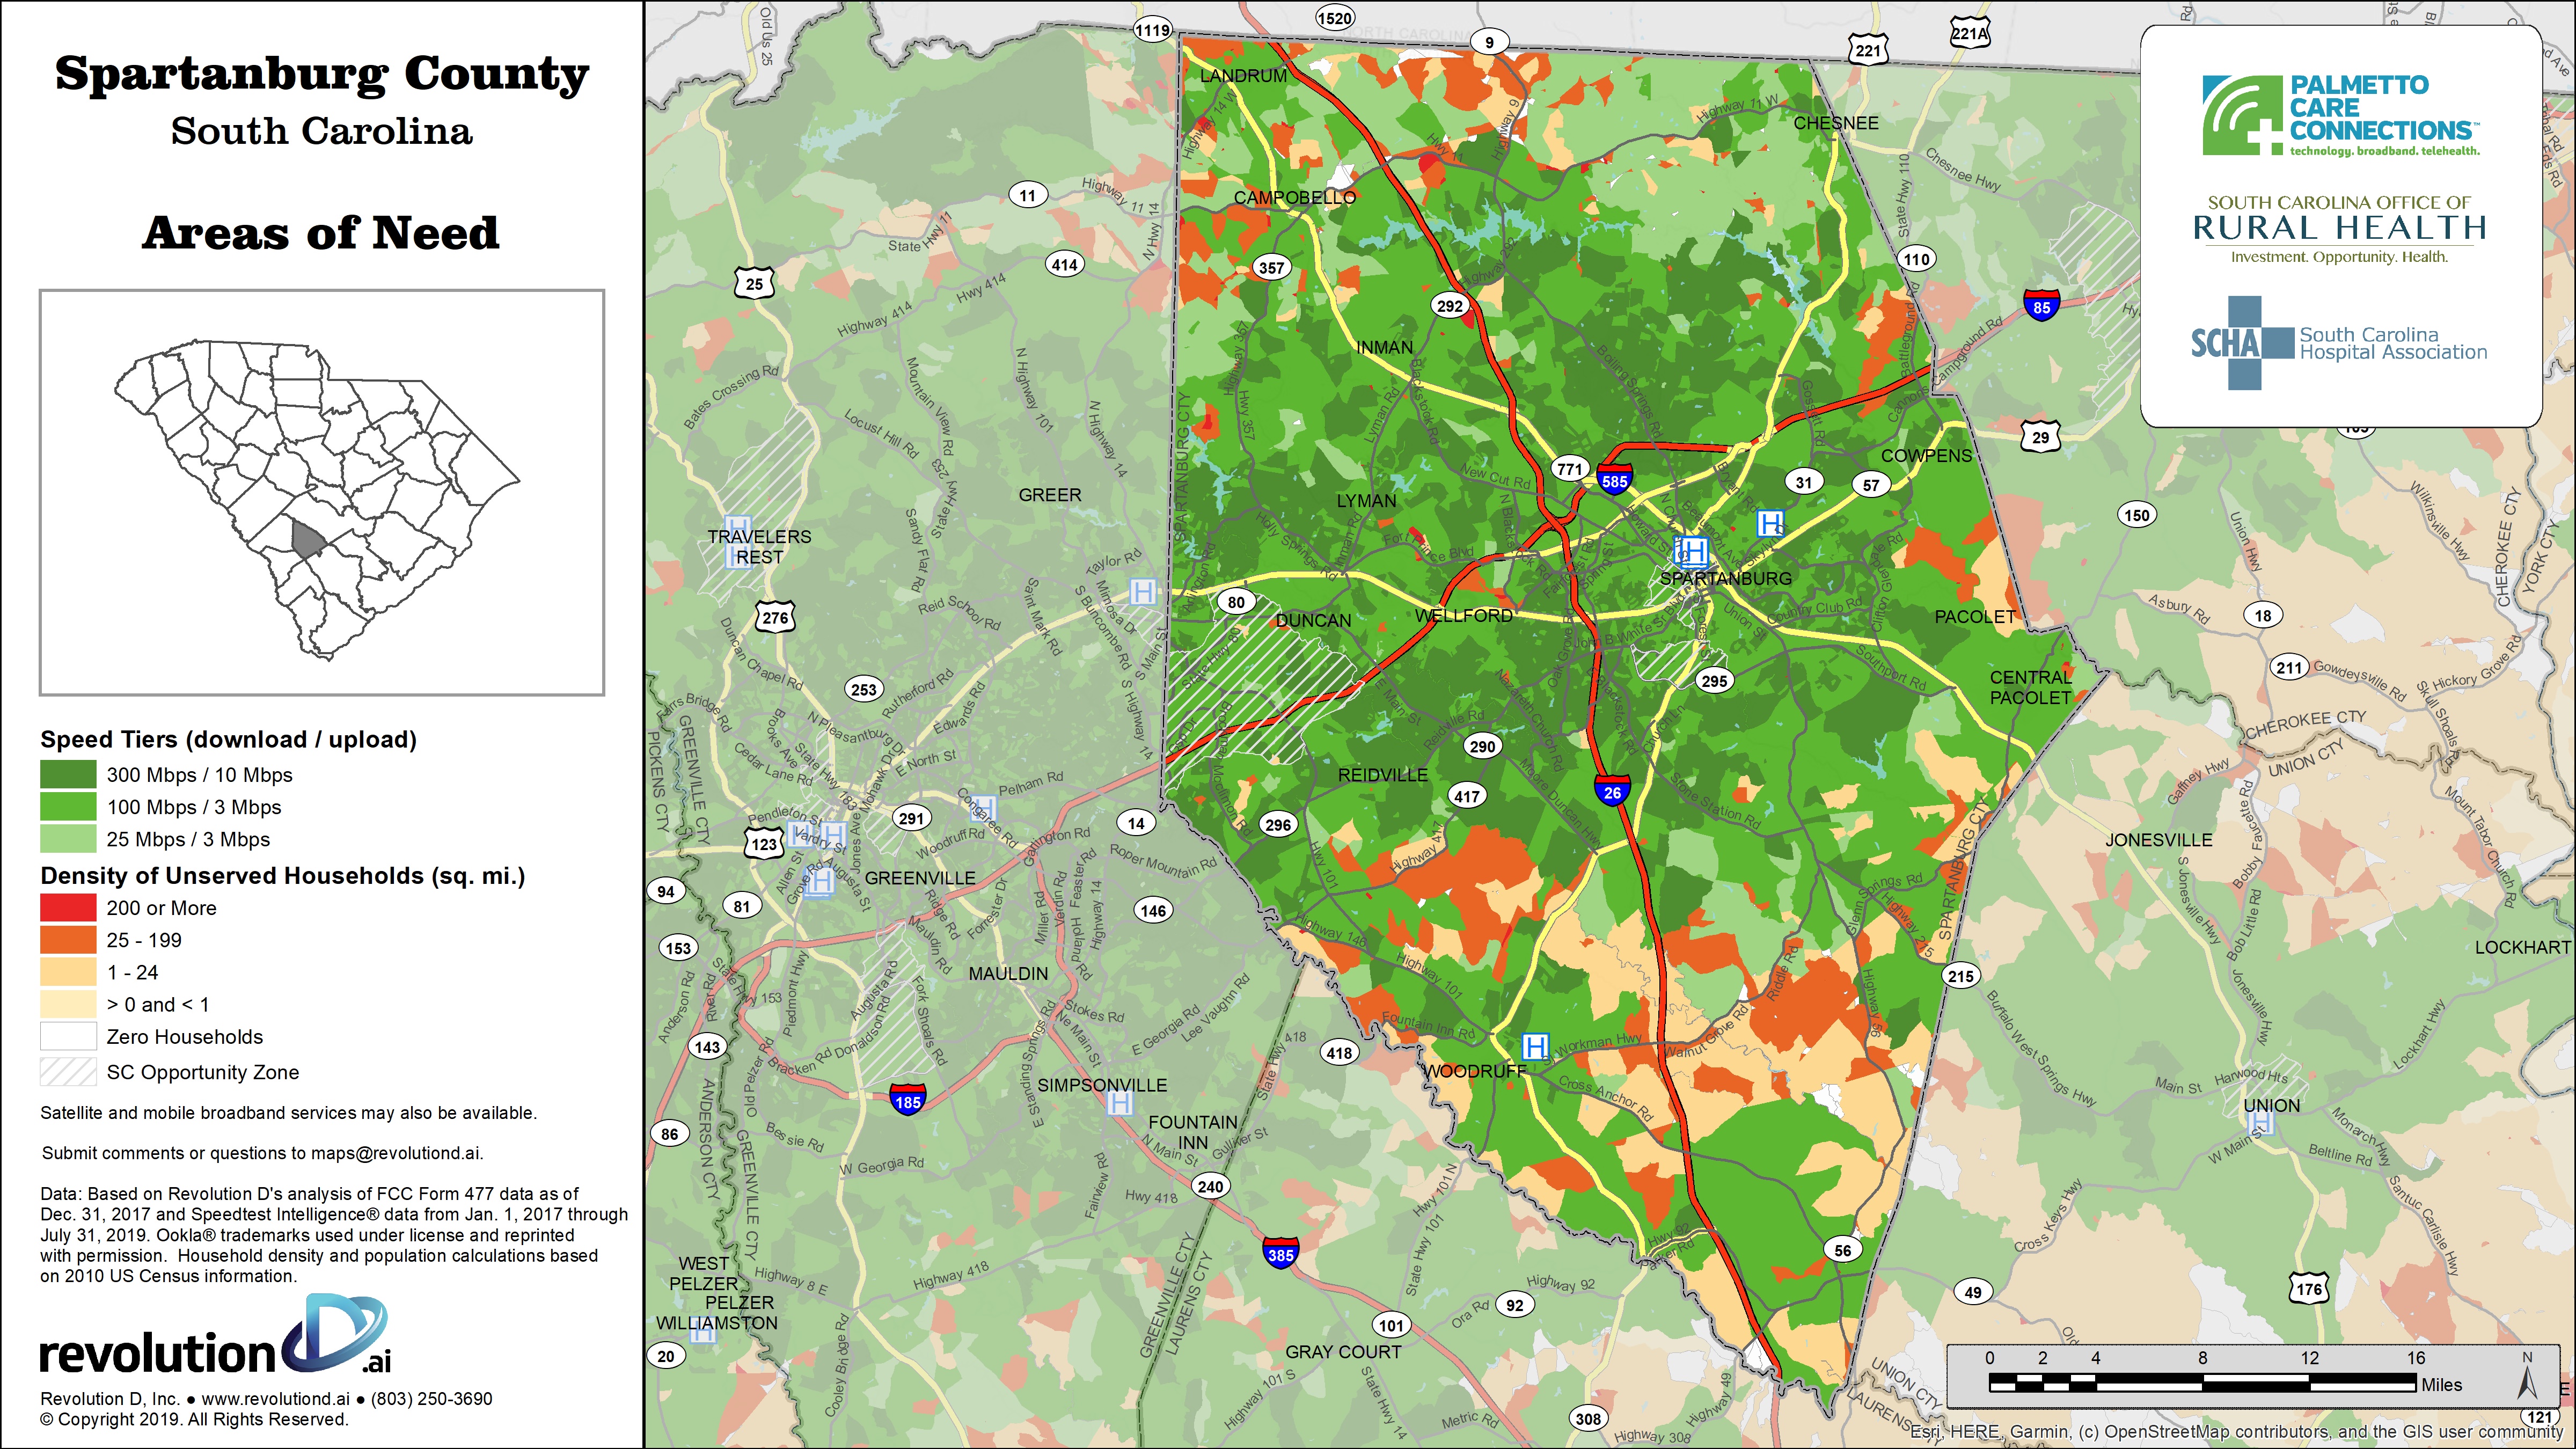Click the orange 25 - 199 swatch
The image size is (2576, 1449).
[68, 939]
